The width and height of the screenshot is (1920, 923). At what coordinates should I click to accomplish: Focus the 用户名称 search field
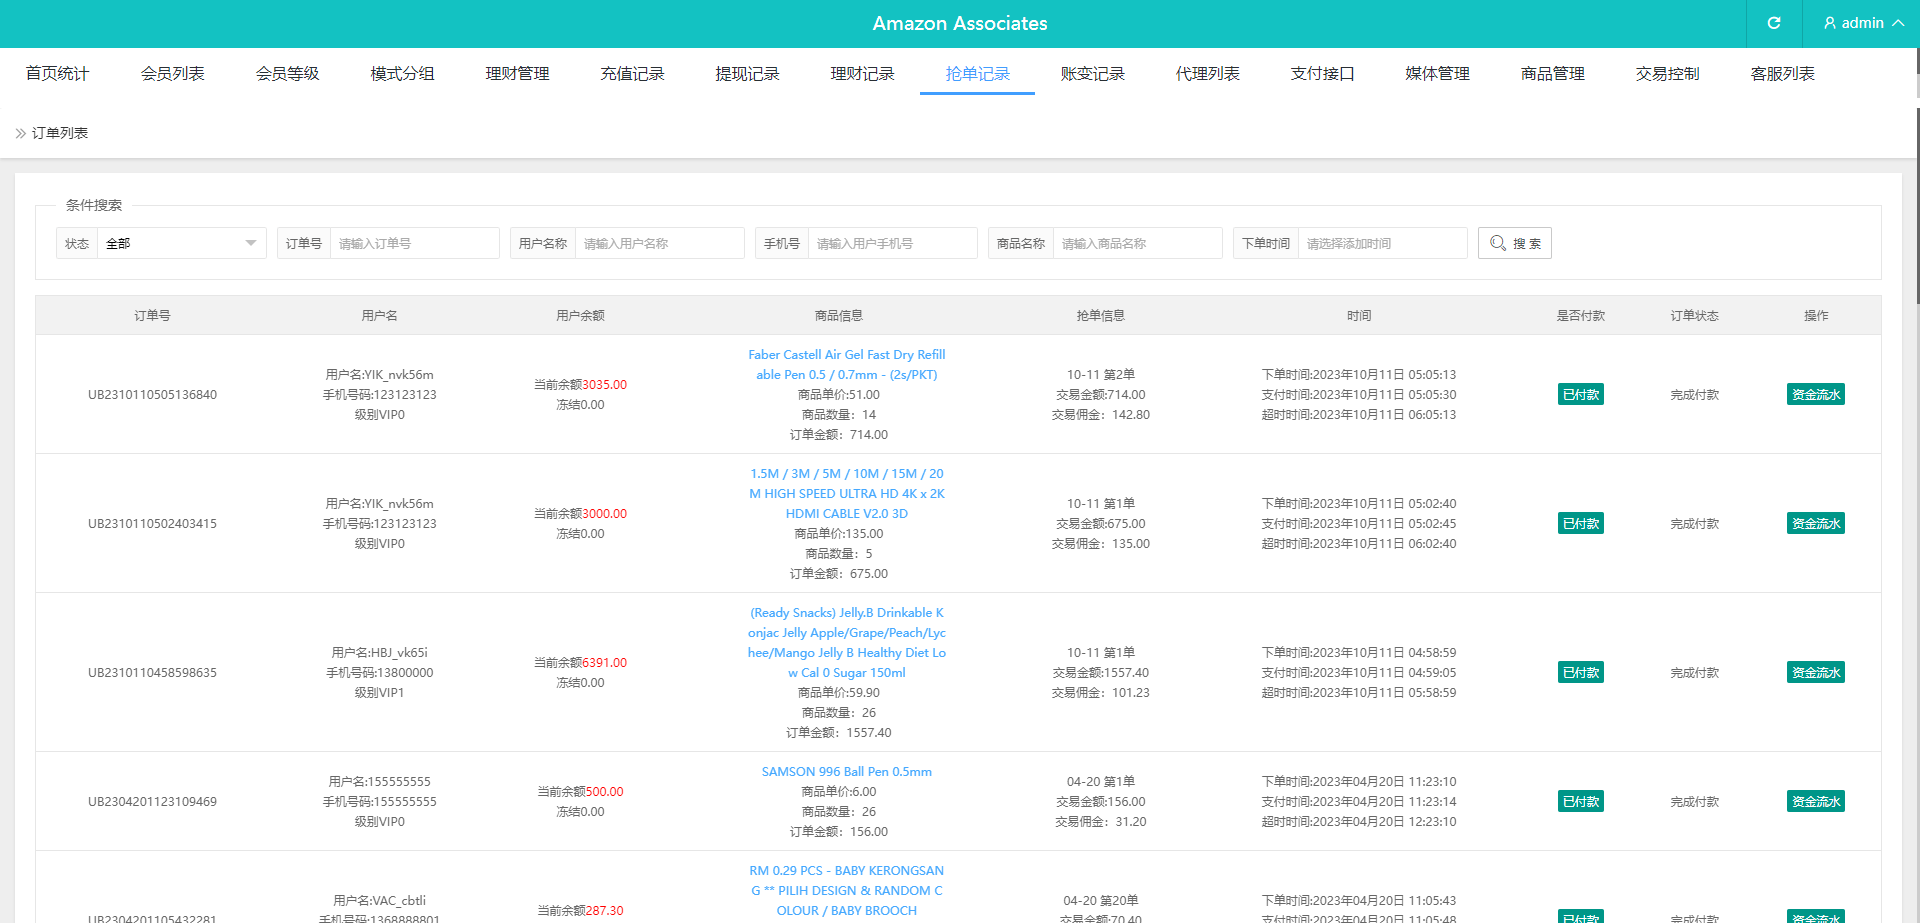[659, 243]
